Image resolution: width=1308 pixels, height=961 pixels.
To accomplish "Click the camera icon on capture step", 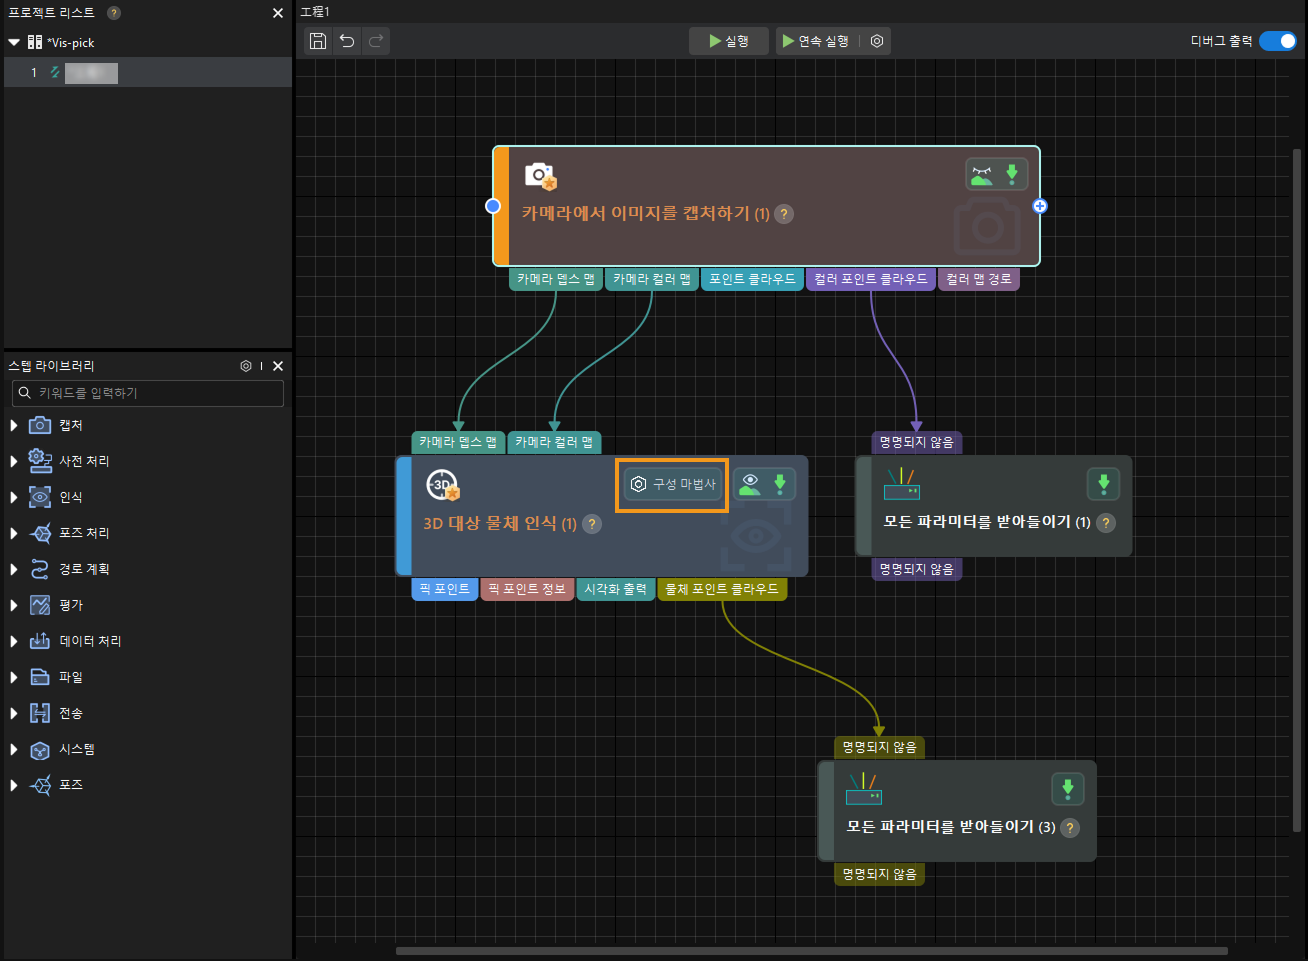I will click(541, 176).
